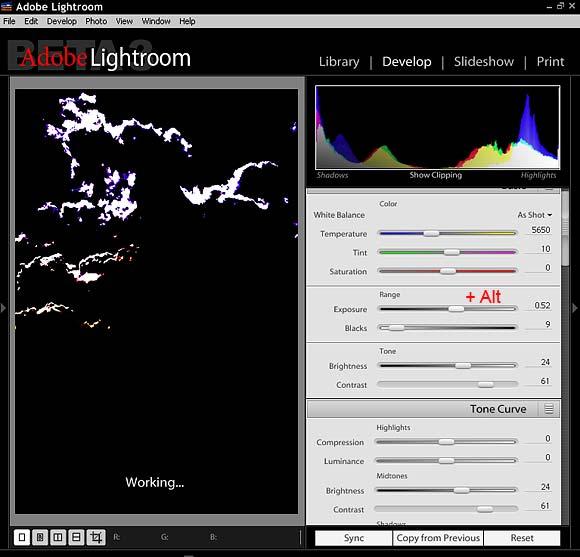Click Copy from Previous button
This screenshot has width=580, height=557.
tap(438, 538)
